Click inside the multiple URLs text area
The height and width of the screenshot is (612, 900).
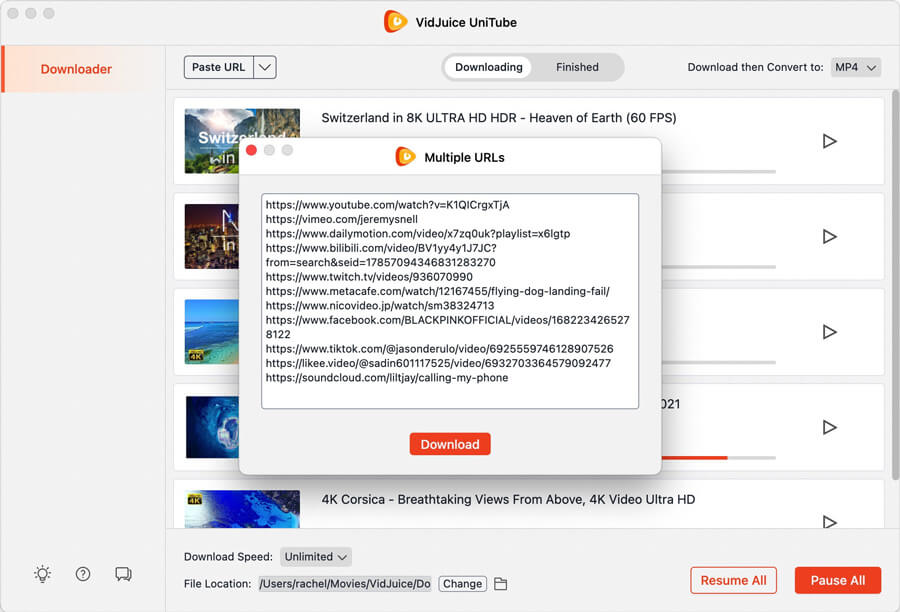pyautogui.click(x=450, y=301)
